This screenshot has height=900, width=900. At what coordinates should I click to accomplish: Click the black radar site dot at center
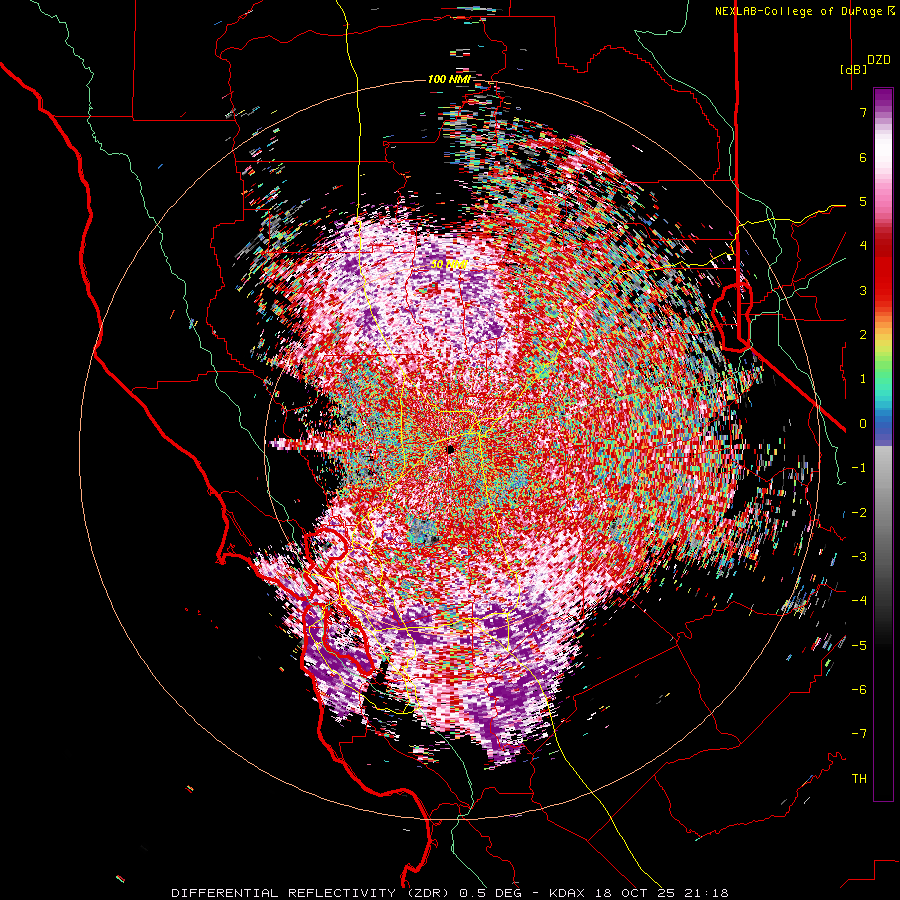pyautogui.click(x=451, y=449)
